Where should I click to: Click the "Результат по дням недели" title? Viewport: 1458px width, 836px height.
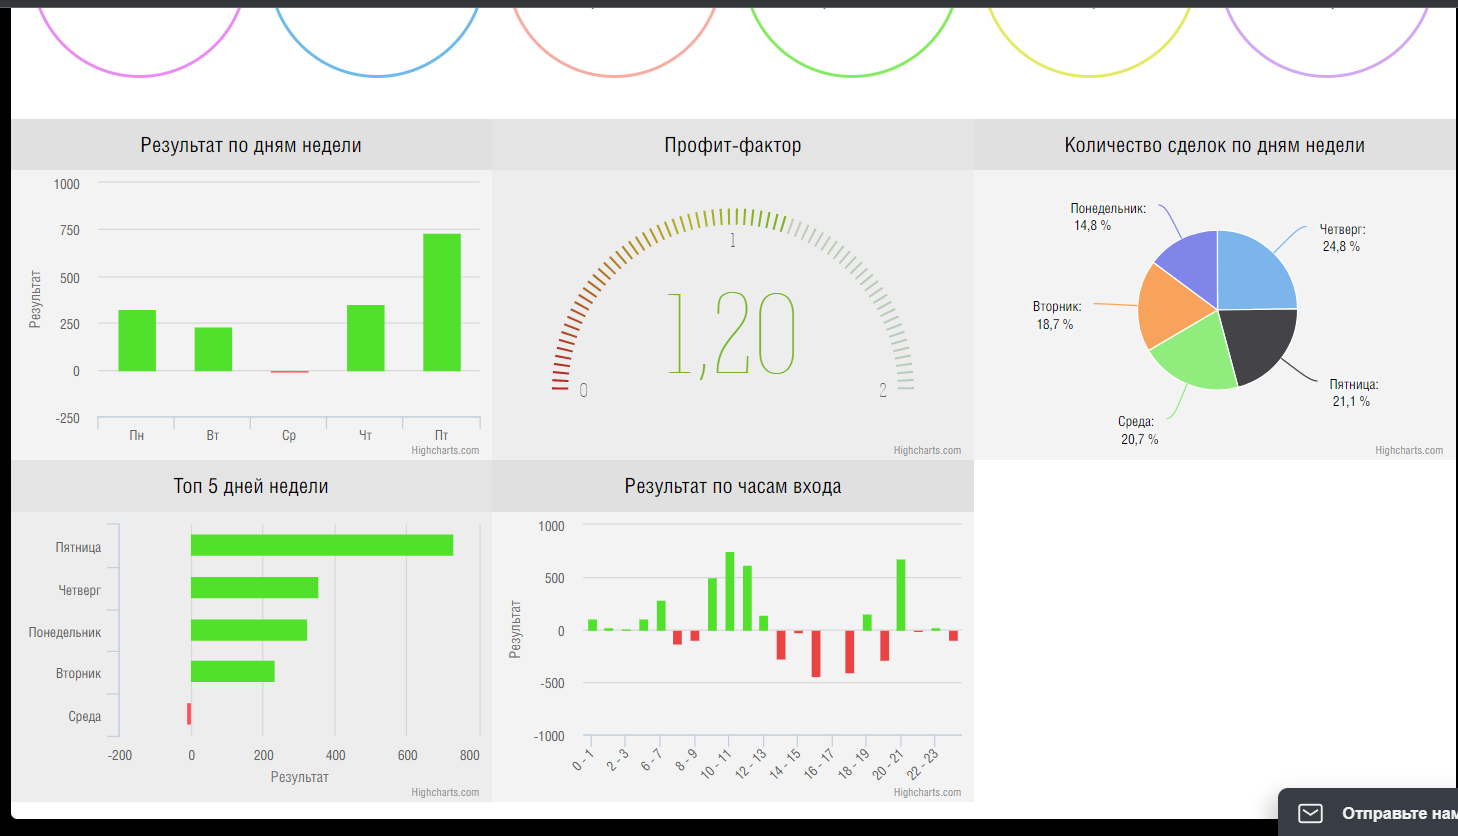pyautogui.click(x=251, y=145)
